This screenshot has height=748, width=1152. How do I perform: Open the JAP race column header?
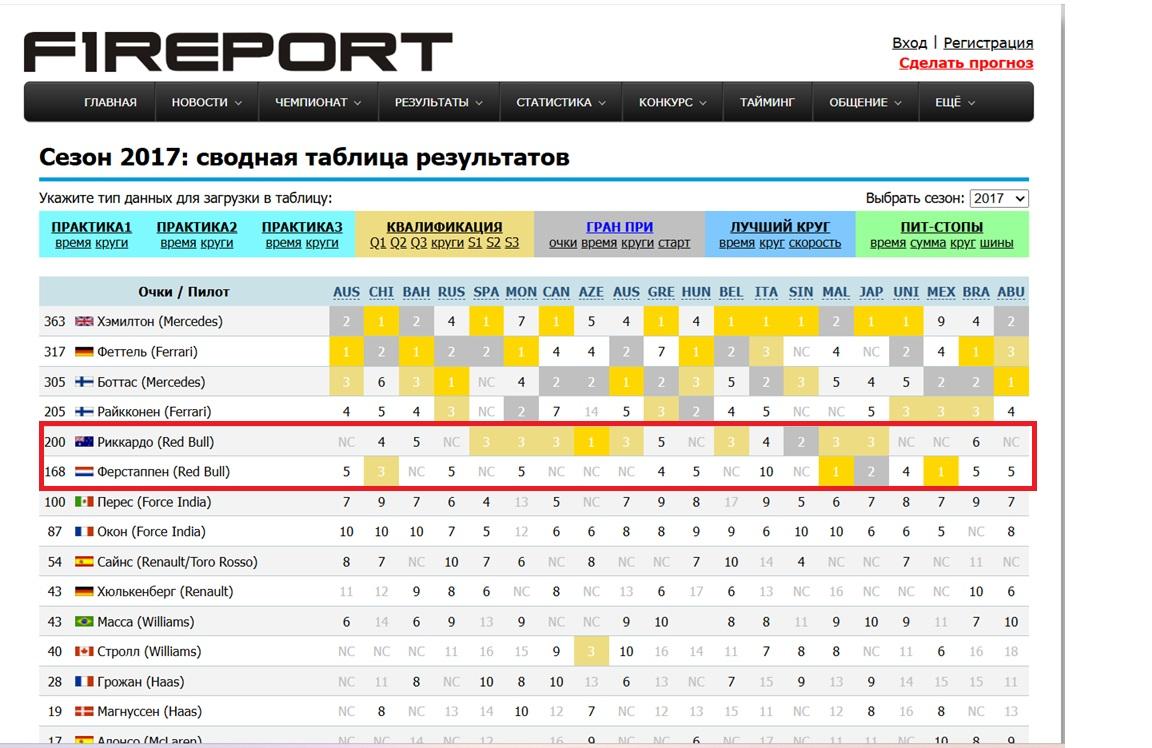(871, 292)
